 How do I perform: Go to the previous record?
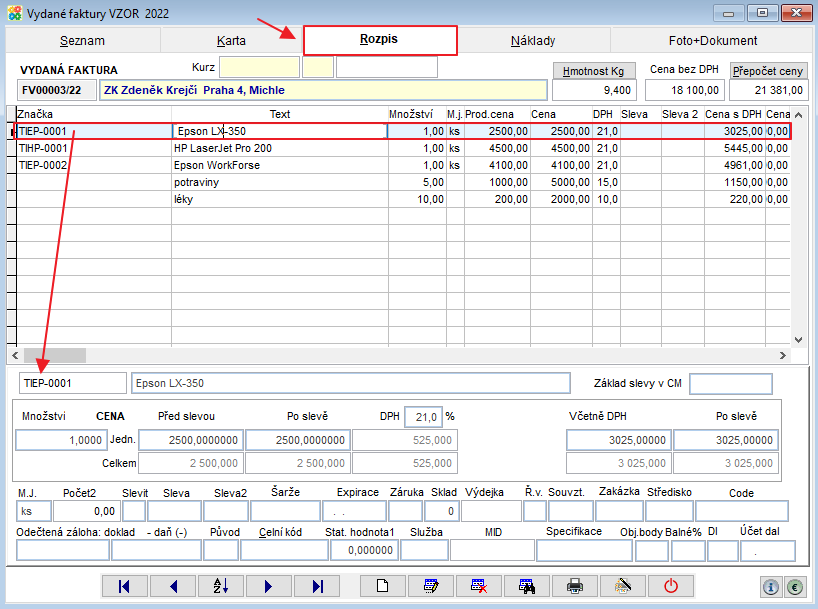coord(173,586)
